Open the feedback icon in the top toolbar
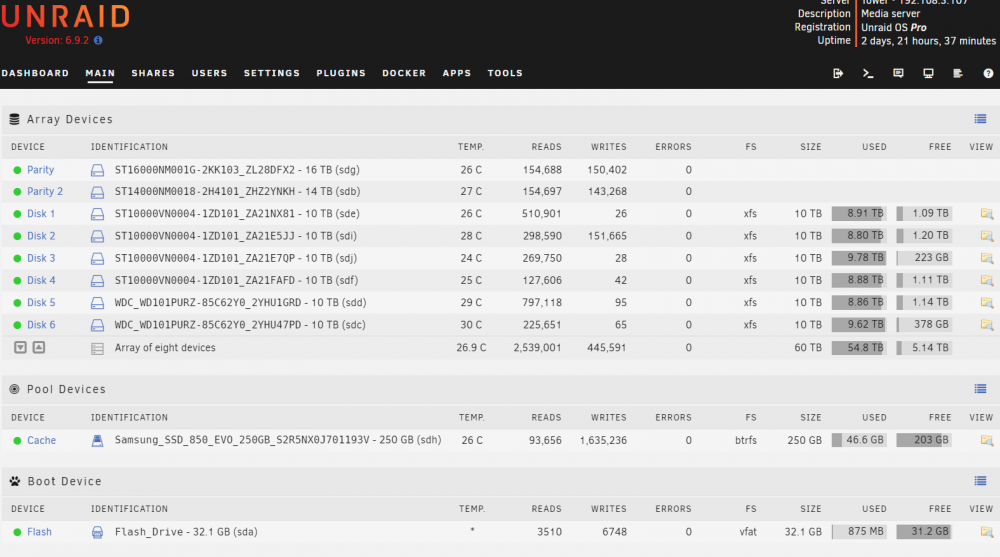 click(898, 73)
